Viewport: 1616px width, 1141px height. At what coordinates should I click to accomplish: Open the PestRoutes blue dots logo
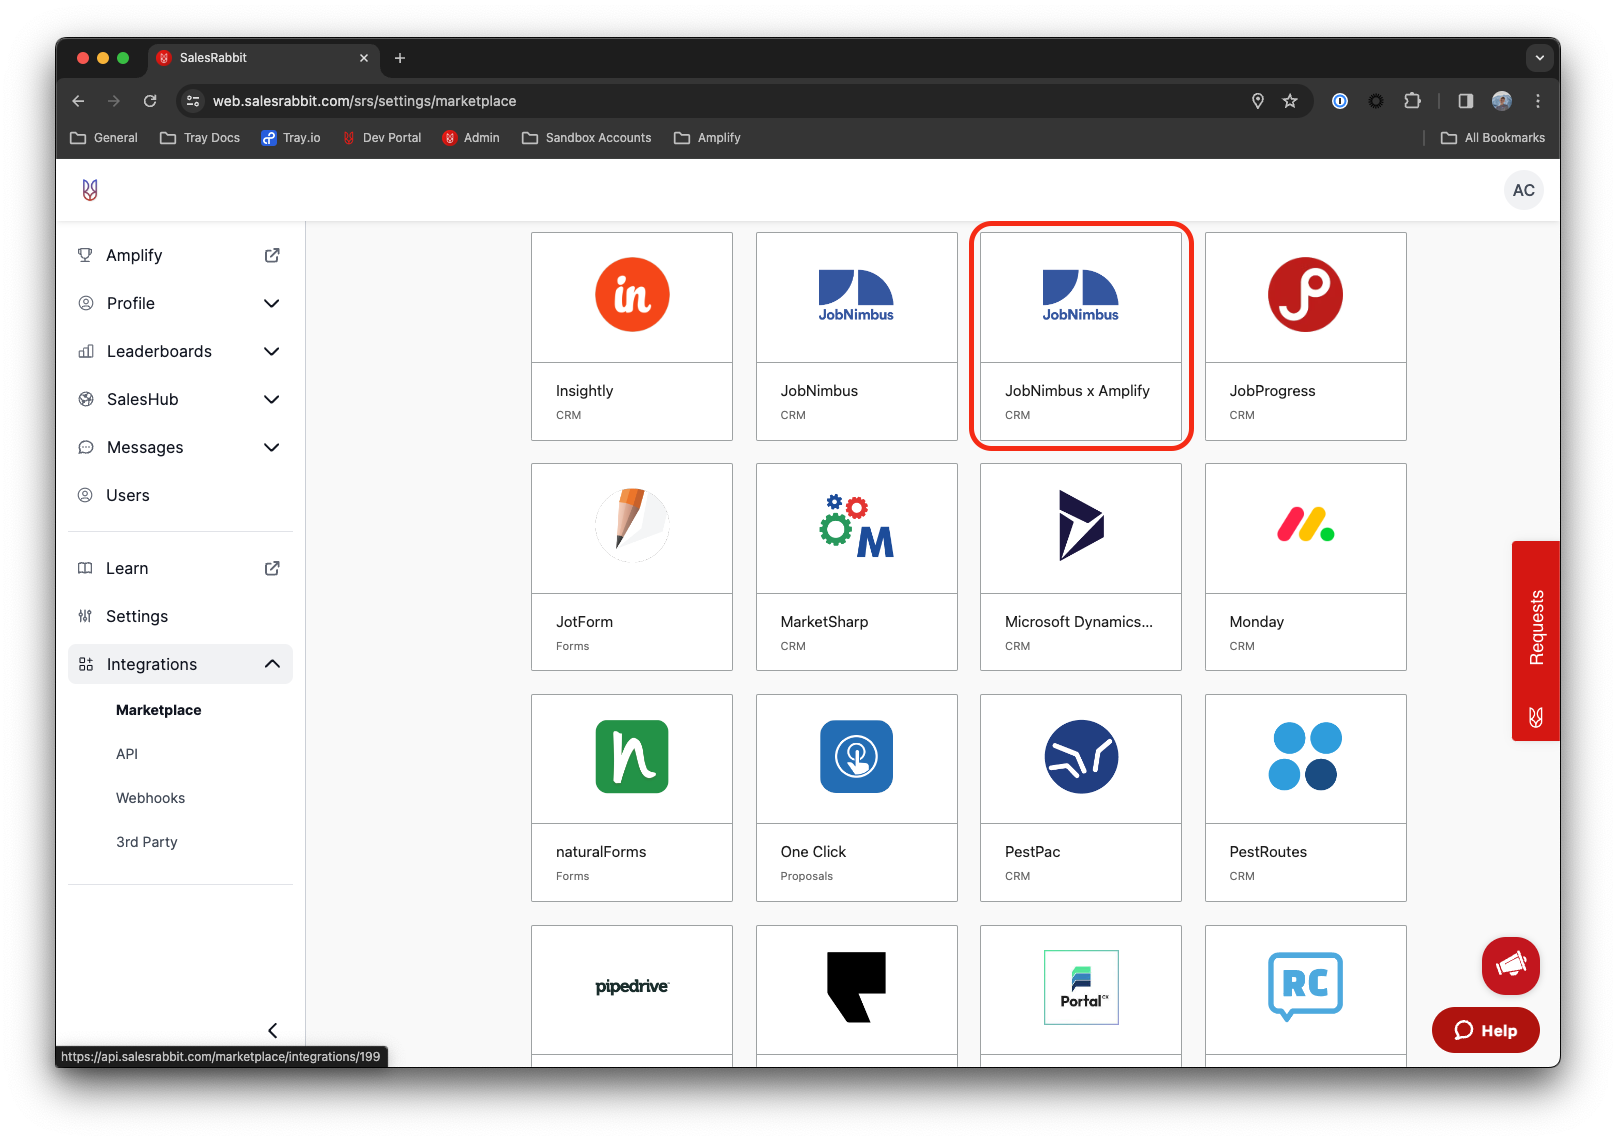point(1305,757)
